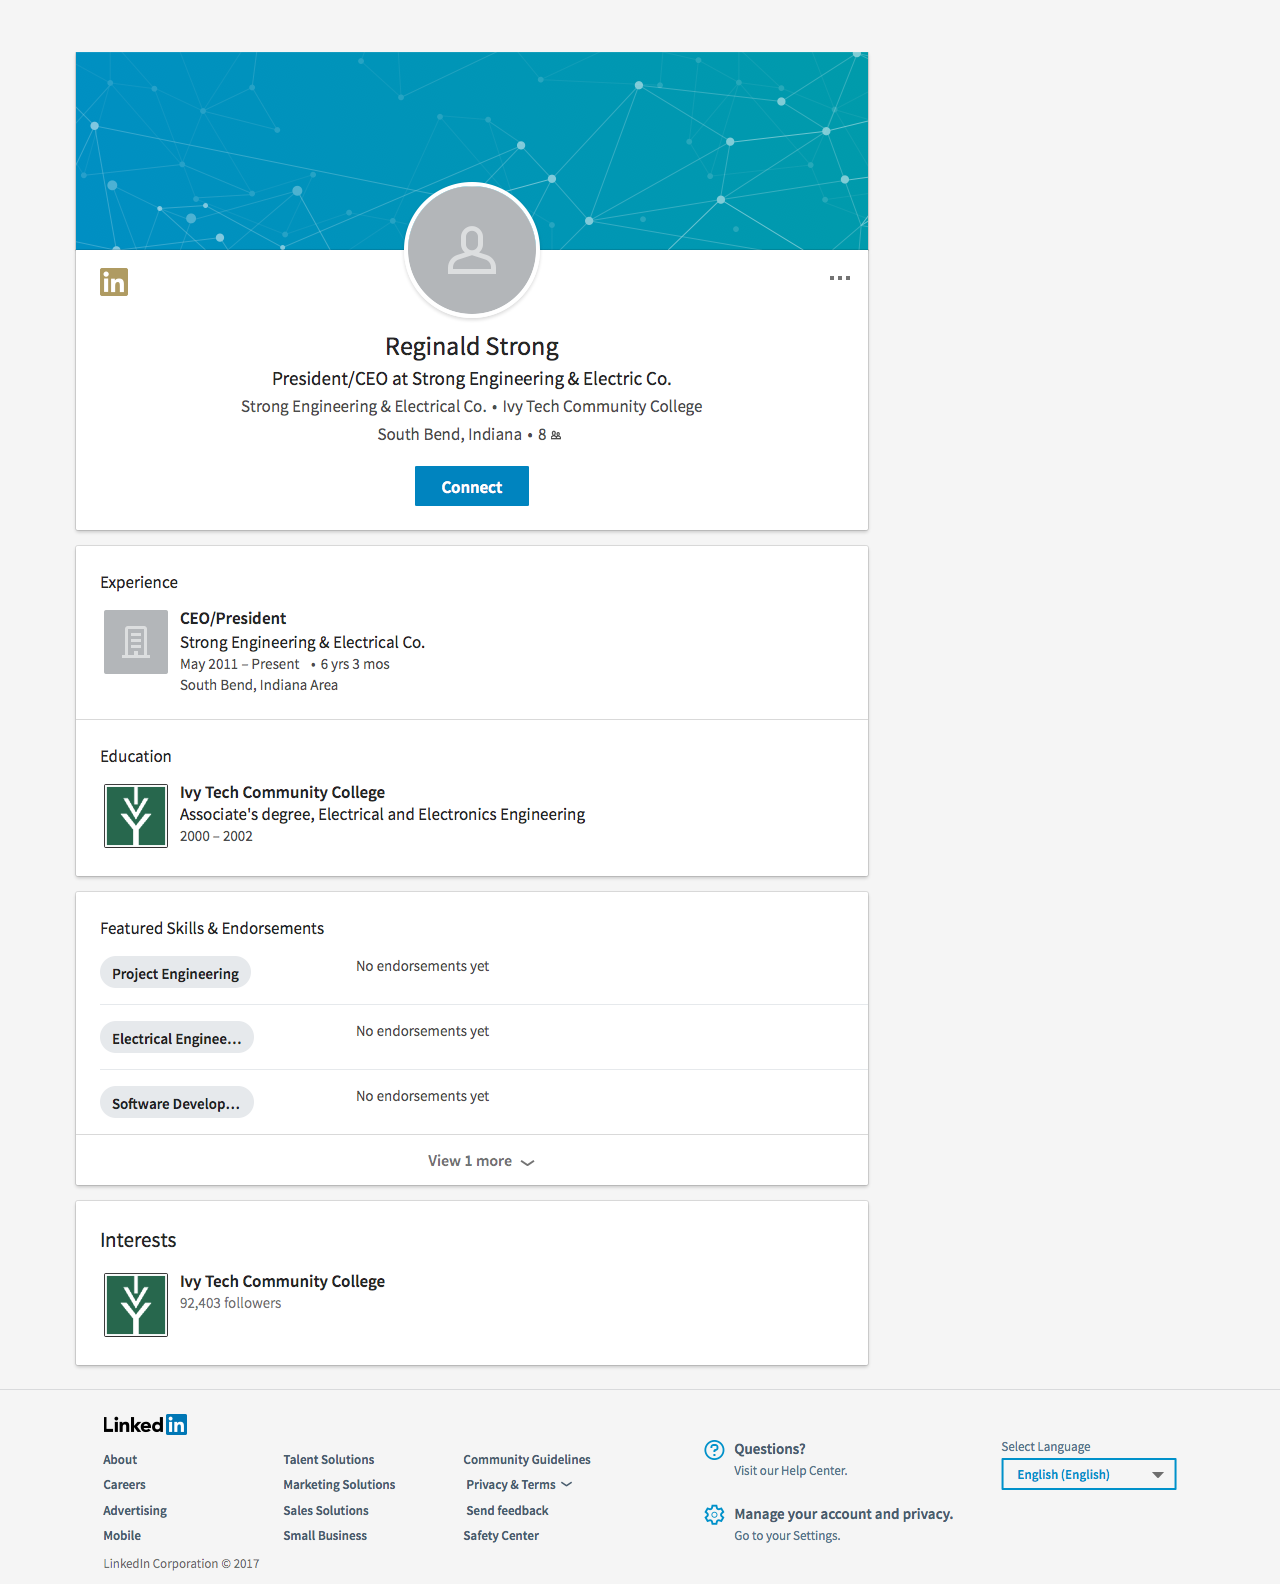Image resolution: width=1280 pixels, height=1584 pixels.
Task: Click Ivy Tech logo in Interests section
Action: (136, 1305)
